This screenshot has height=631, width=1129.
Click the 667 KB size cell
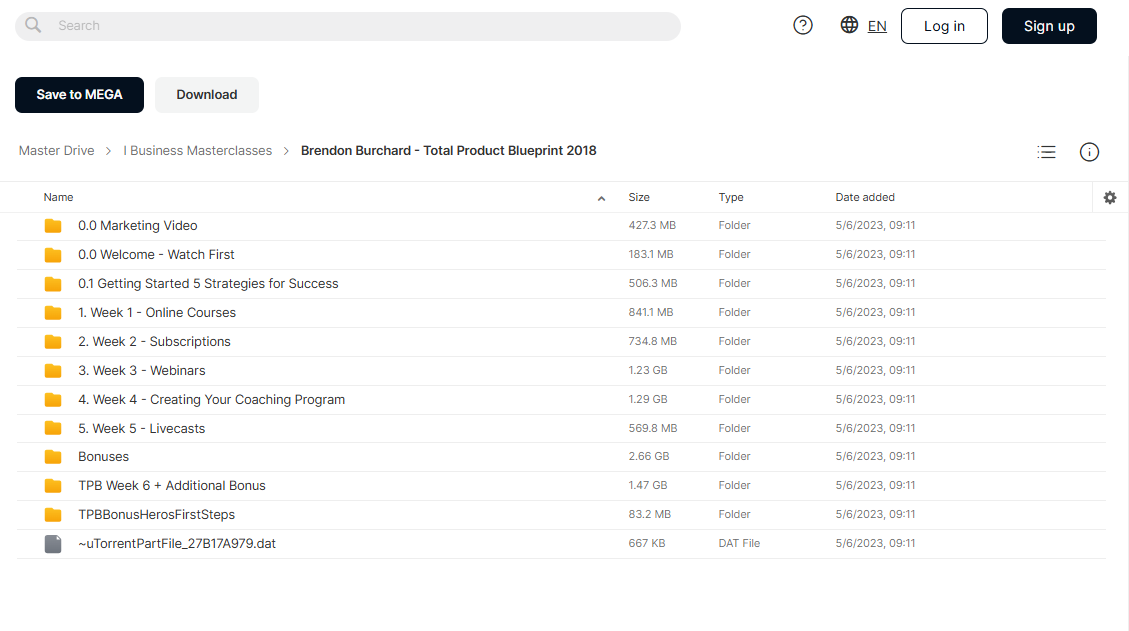tap(647, 543)
